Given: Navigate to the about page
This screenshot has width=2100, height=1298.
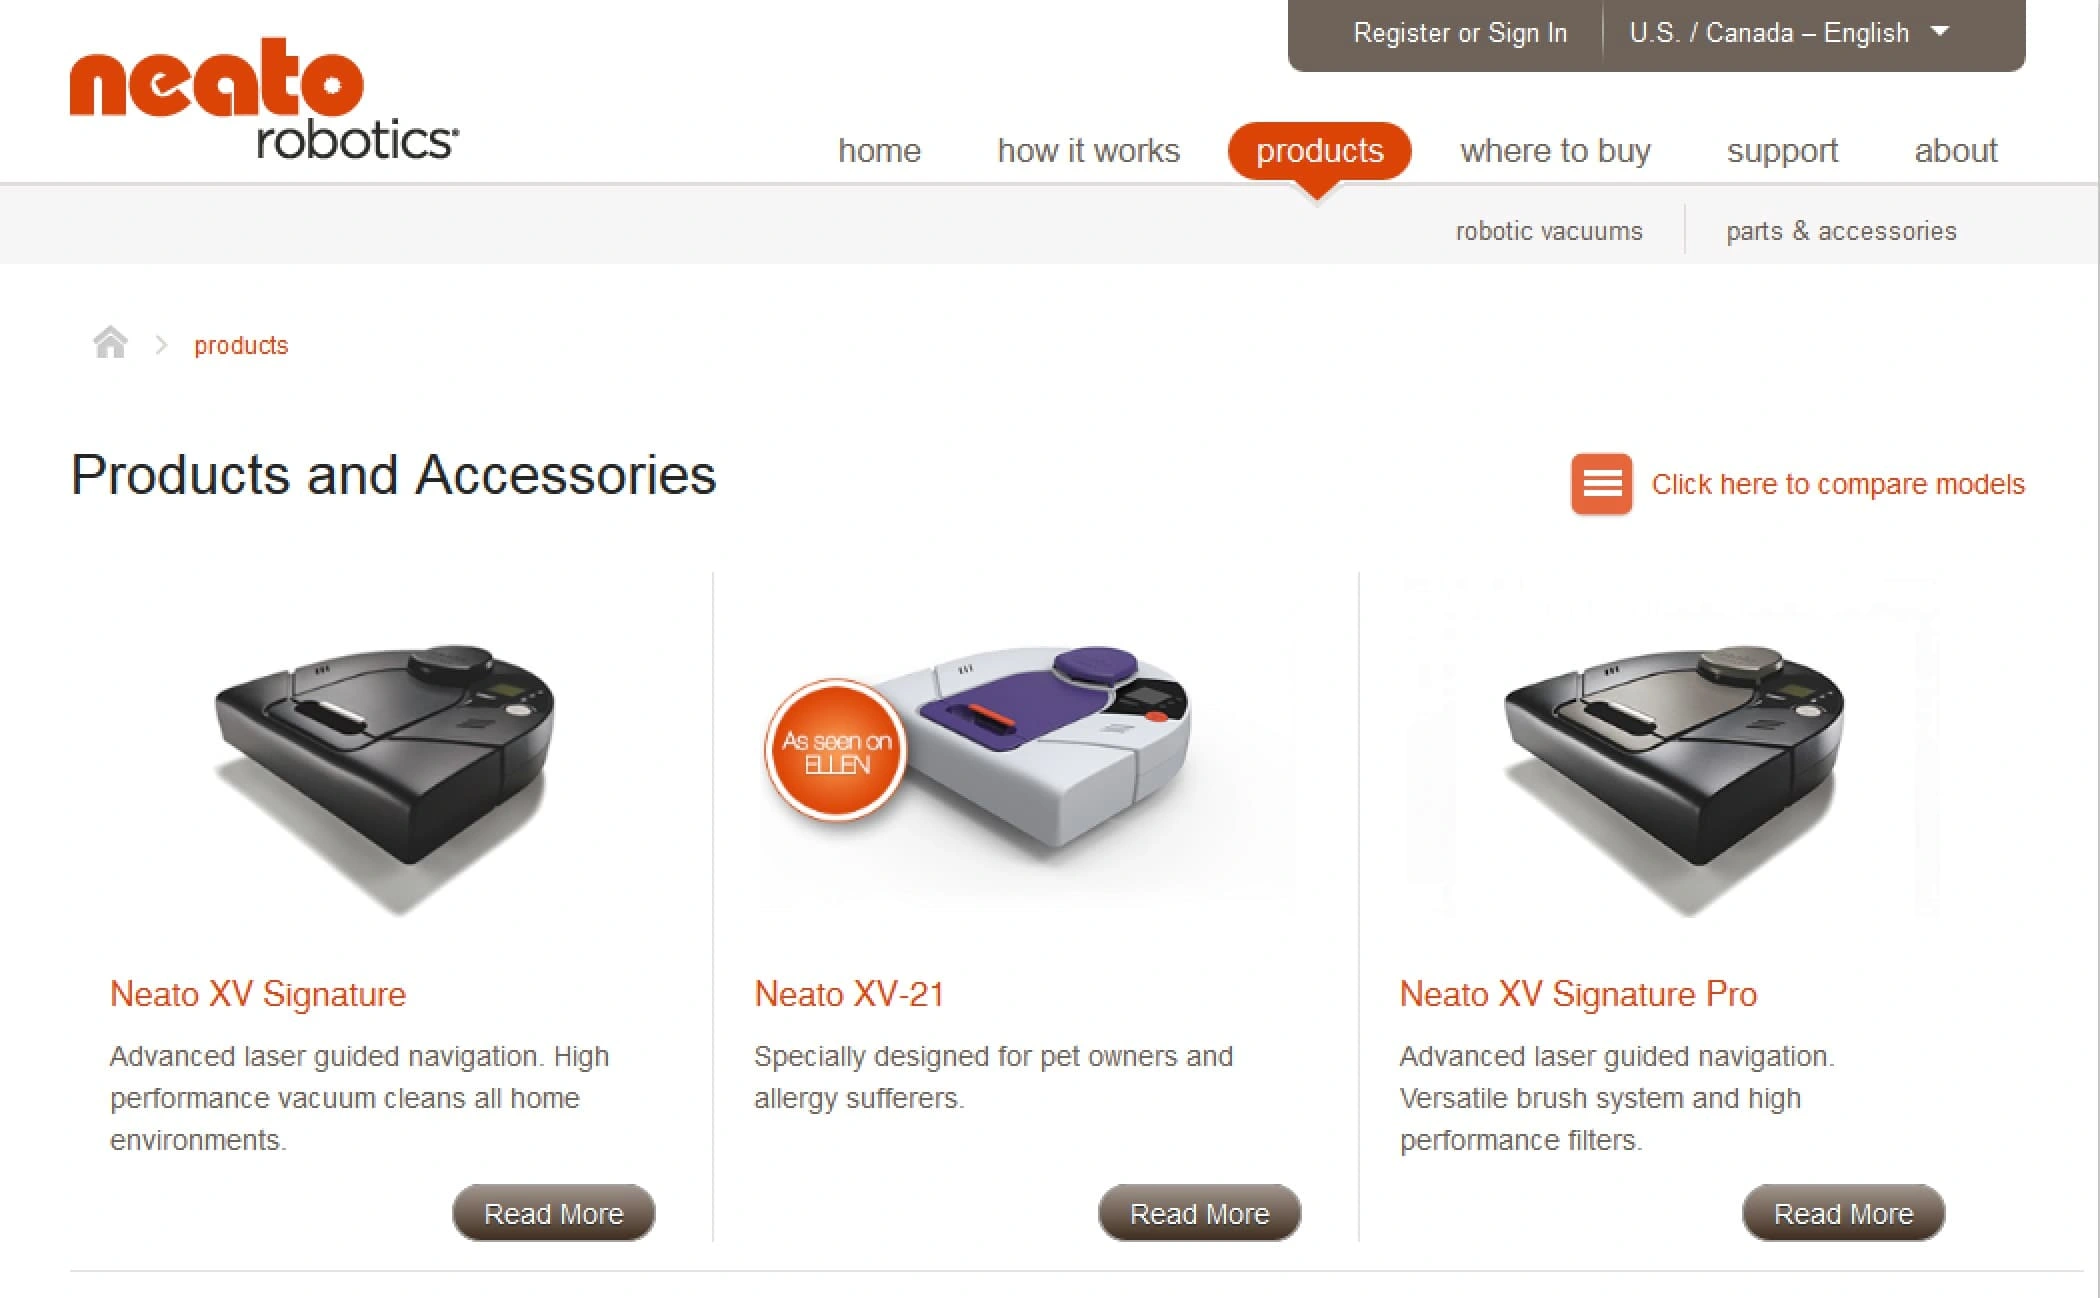Looking at the screenshot, I should click(1955, 151).
